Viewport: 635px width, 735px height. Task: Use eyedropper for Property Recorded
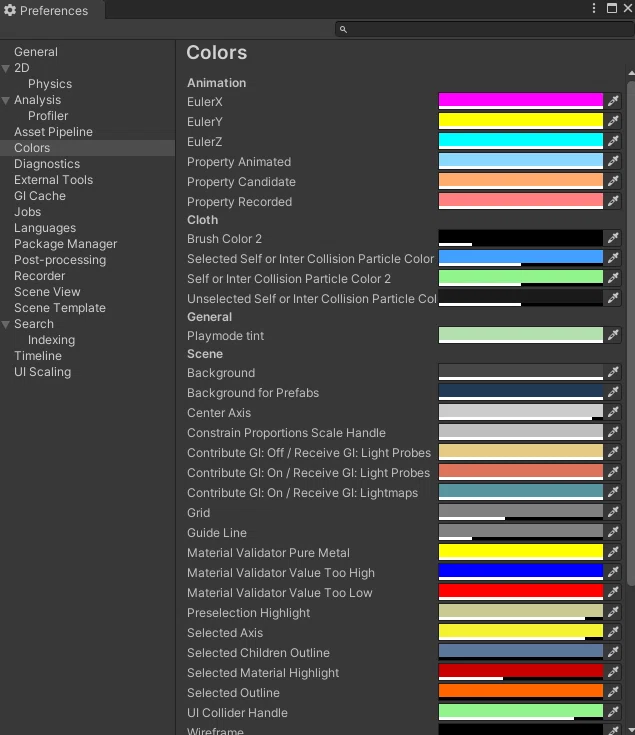coord(613,201)
